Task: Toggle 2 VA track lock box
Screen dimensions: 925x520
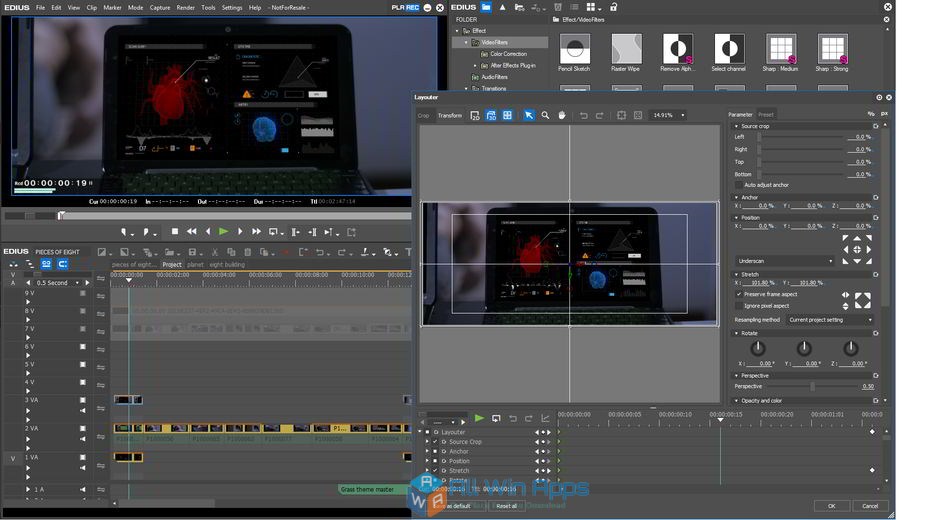Action: point(83,428)
